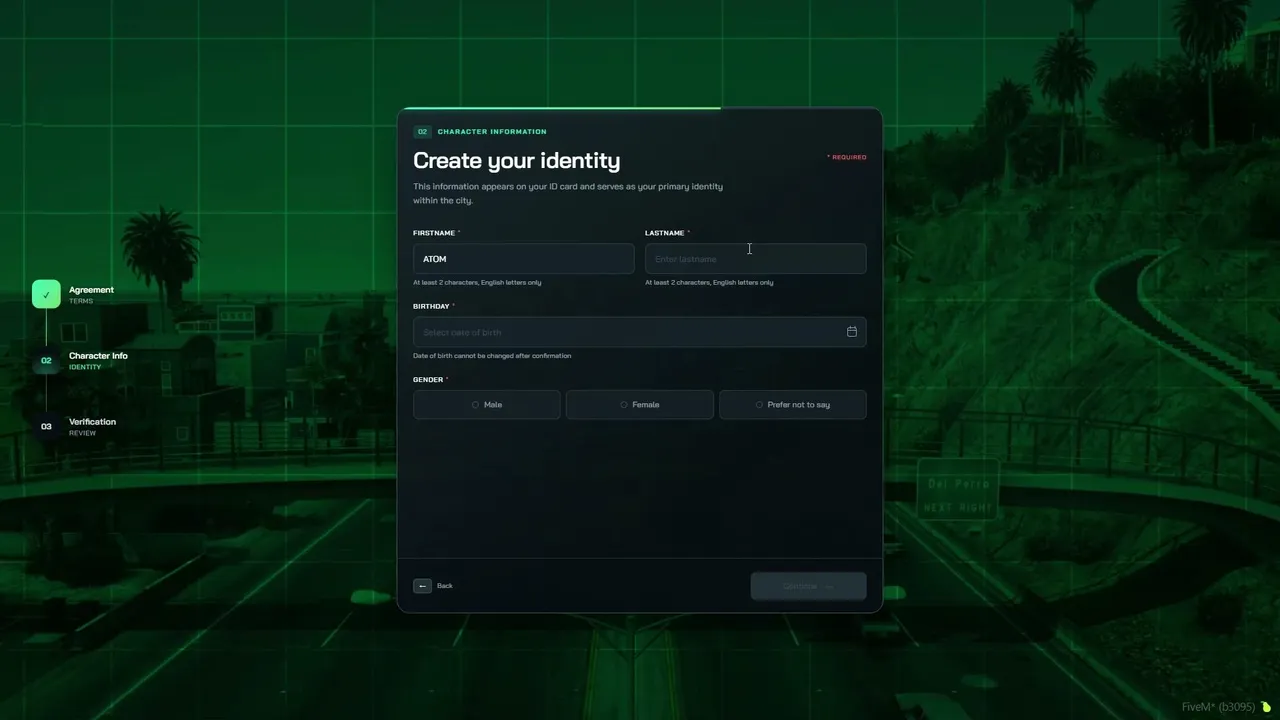Select the Prefer not to say option
The height and width of the screenshot is (720, 1280).
tap(793, 405)
